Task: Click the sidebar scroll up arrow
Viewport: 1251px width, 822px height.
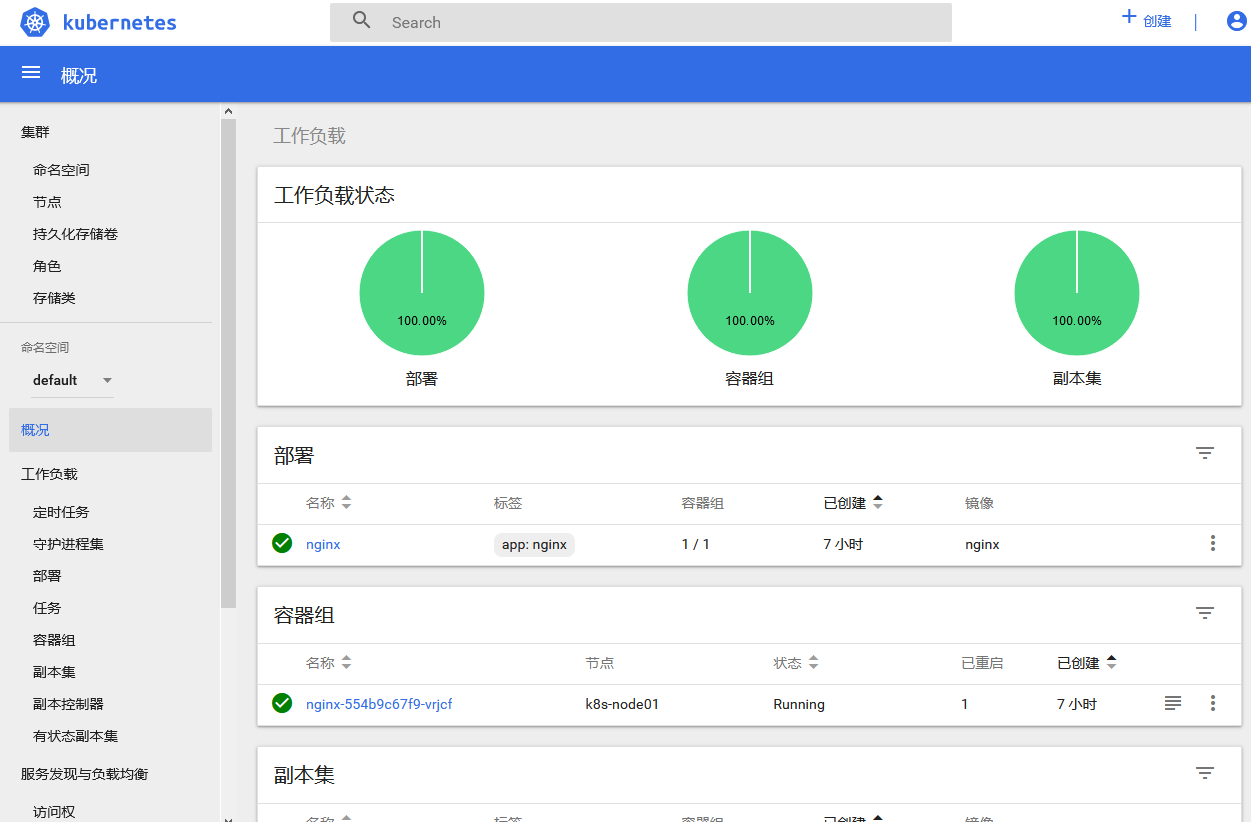Action: point(228,111)
